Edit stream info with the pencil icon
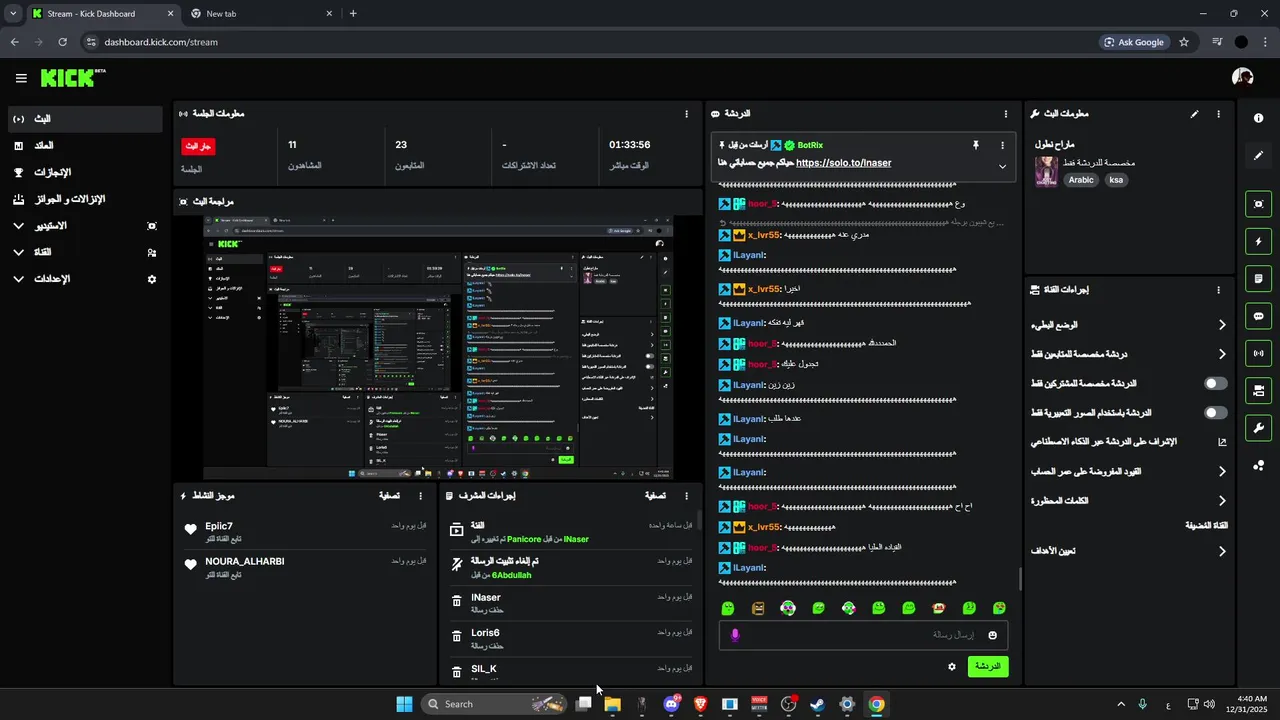 (x=1194, y=114)
